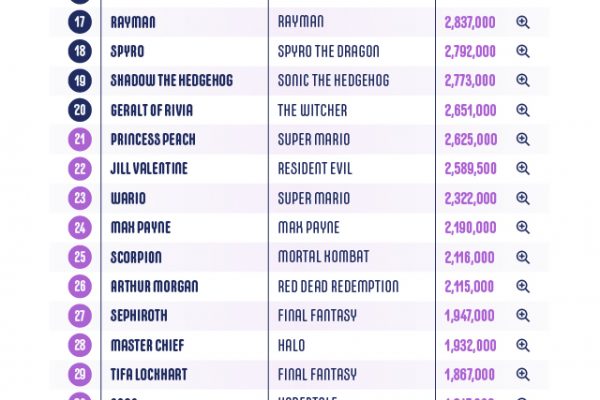The height and width of the screenshot is (400, 600).
Task: Click the magnifier icon for Scorpion
Action: click(x=523, y=257)
